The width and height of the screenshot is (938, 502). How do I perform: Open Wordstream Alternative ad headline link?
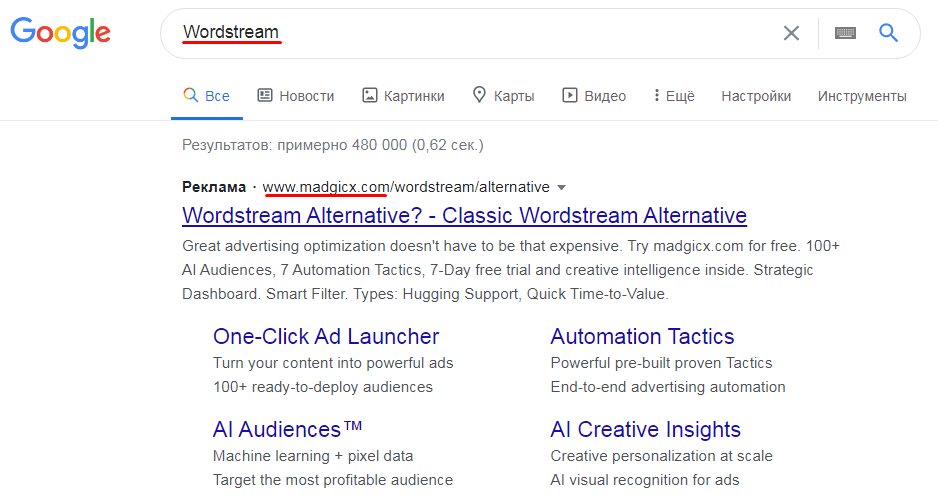click(464, 215)
